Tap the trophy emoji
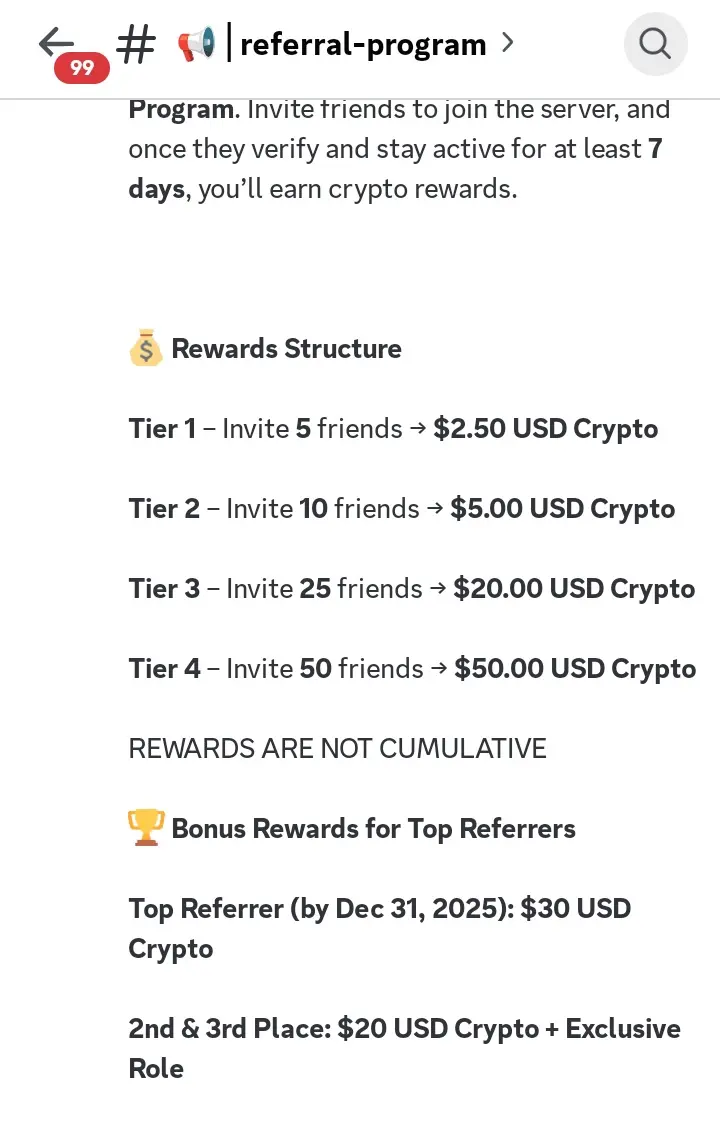The height and width of the screenshot is (1124, 720). [x=146, y=829]
